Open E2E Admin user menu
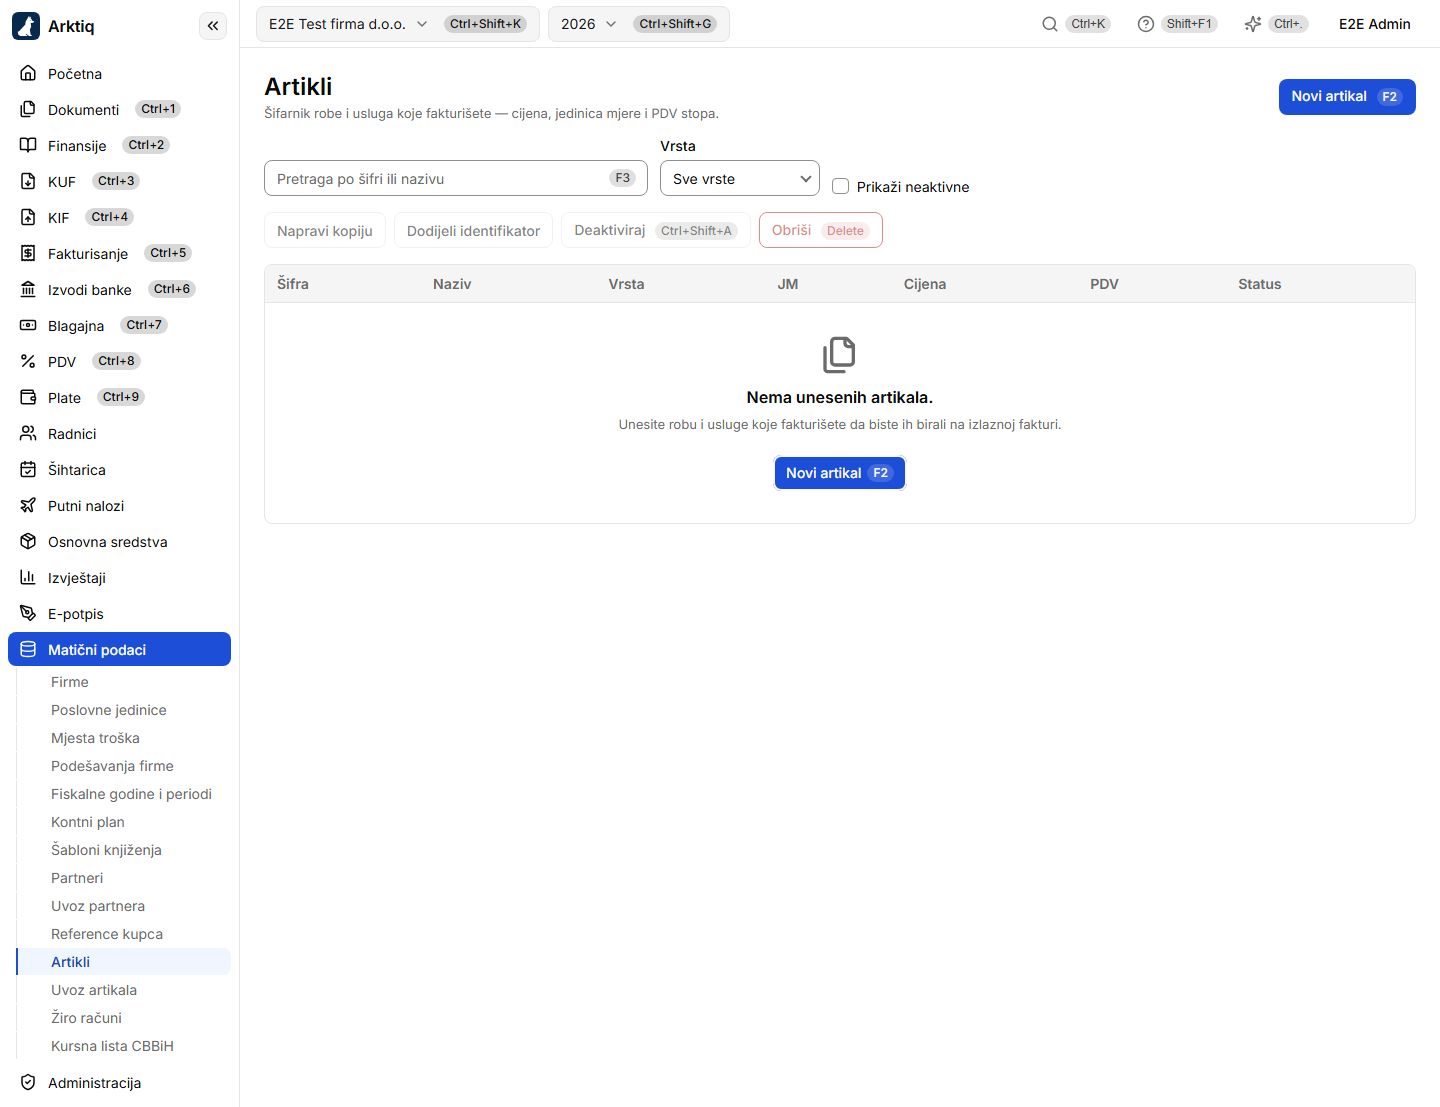This screenshot has height=1107, width=1440. 1375,24
